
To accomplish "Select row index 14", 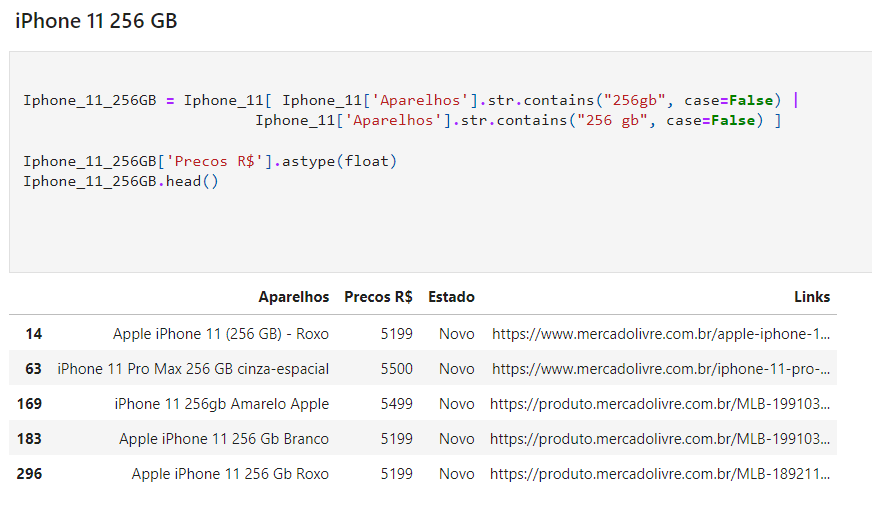I will (33, 334).
